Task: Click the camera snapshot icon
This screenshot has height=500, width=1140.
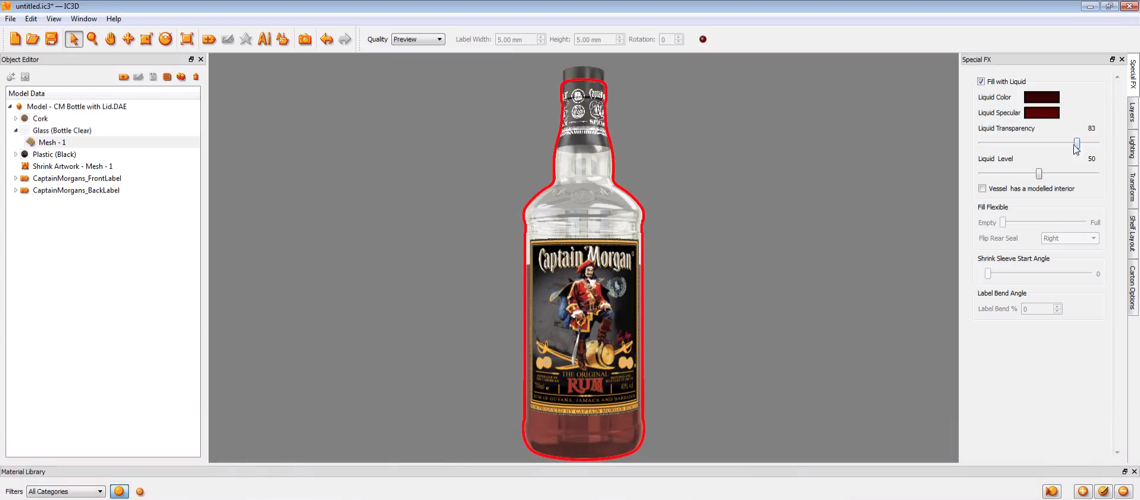Action: pos(305,39)
